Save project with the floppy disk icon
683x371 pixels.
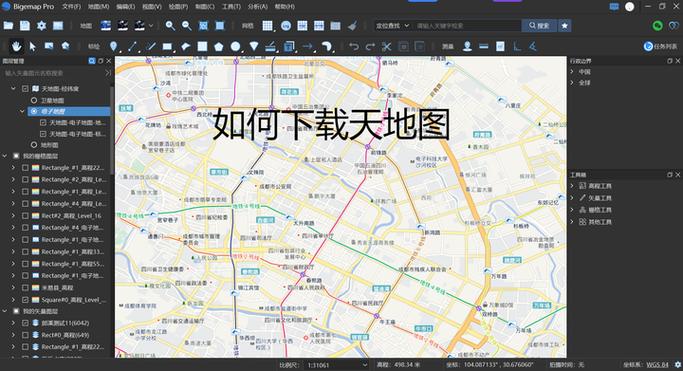25,26
